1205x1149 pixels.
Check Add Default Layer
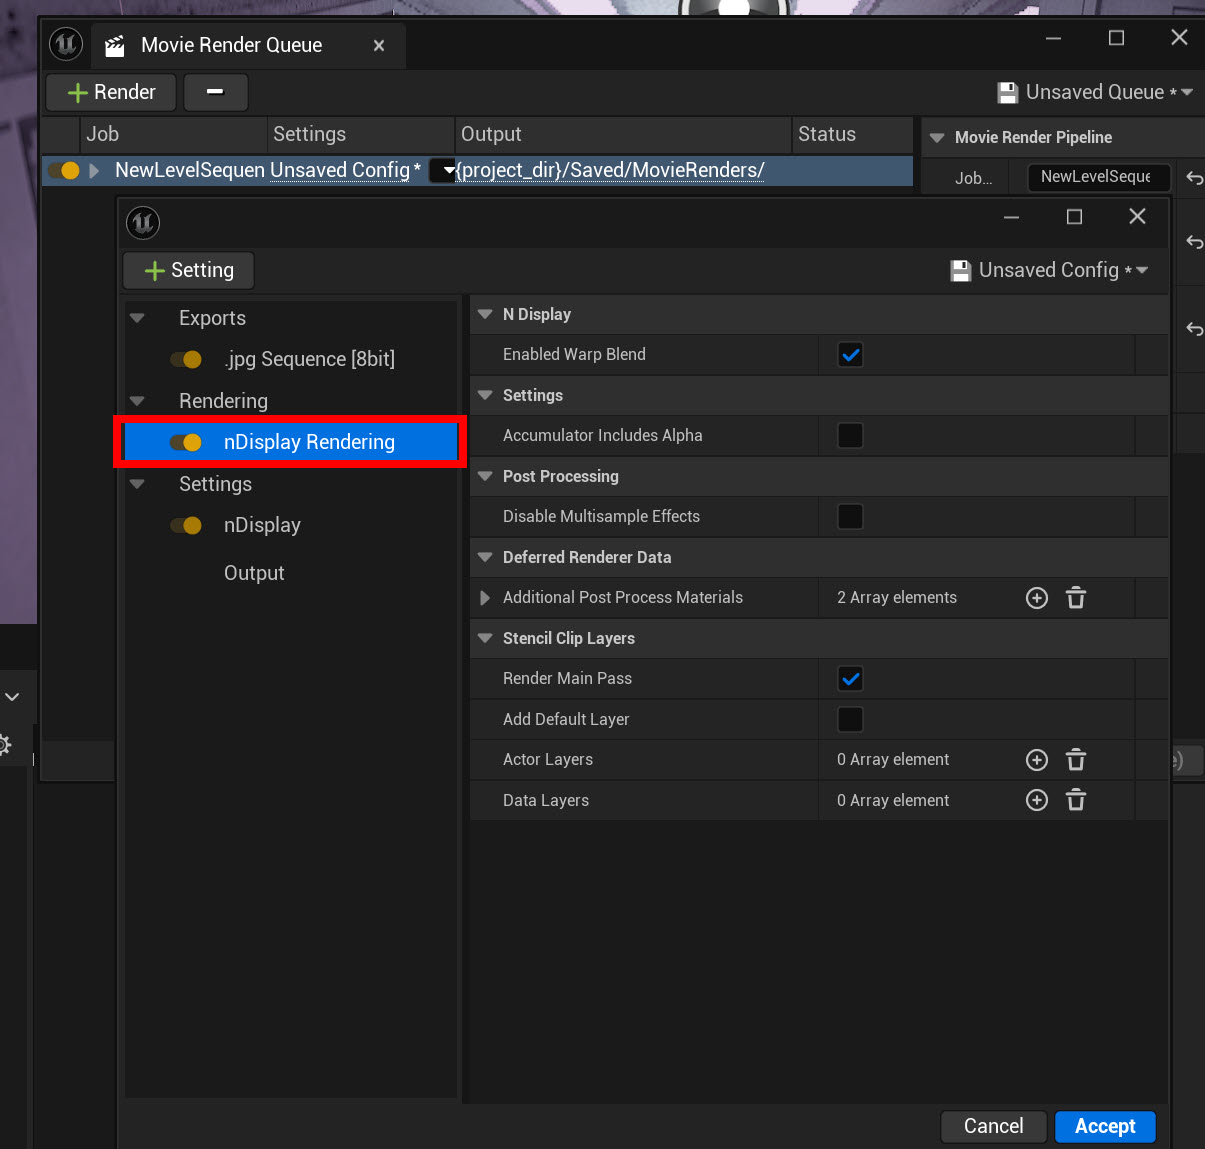click(850, 719)
